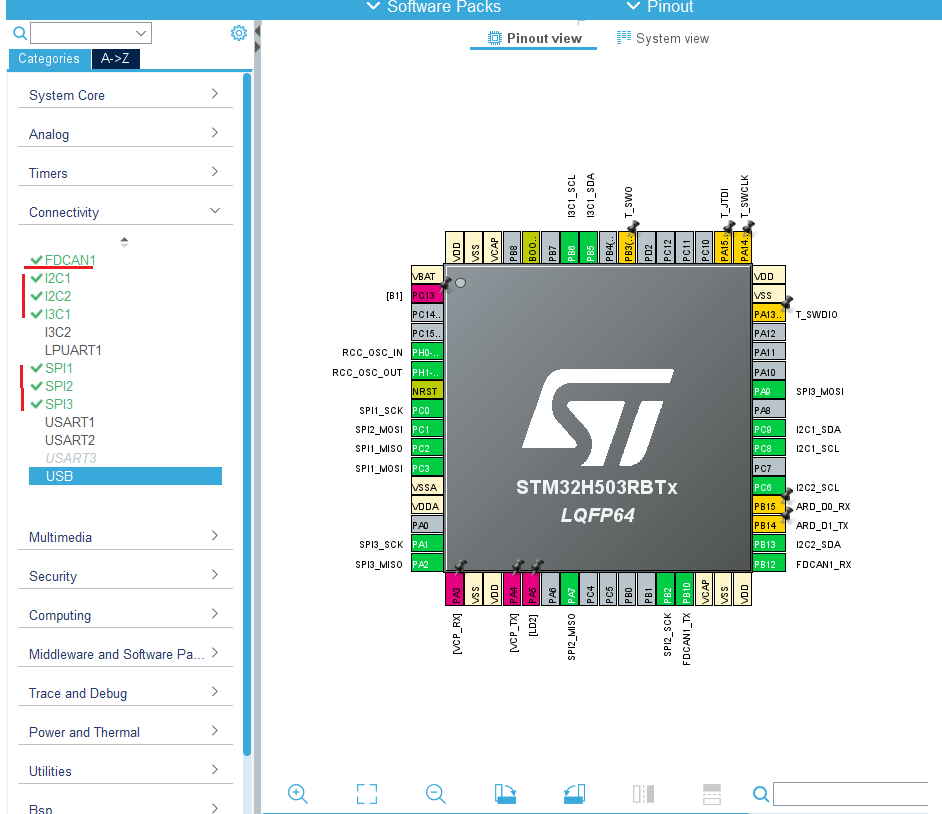Select the LPUART1 peripheral
Viewport: 942px width, 814px height.
coord(73,350)
